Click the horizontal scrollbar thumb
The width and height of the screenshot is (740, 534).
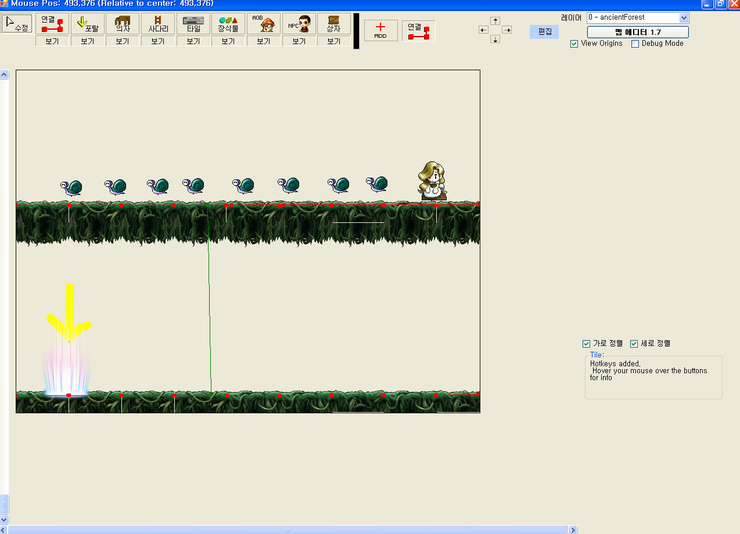pyautogui.click(x=288, y=530)
